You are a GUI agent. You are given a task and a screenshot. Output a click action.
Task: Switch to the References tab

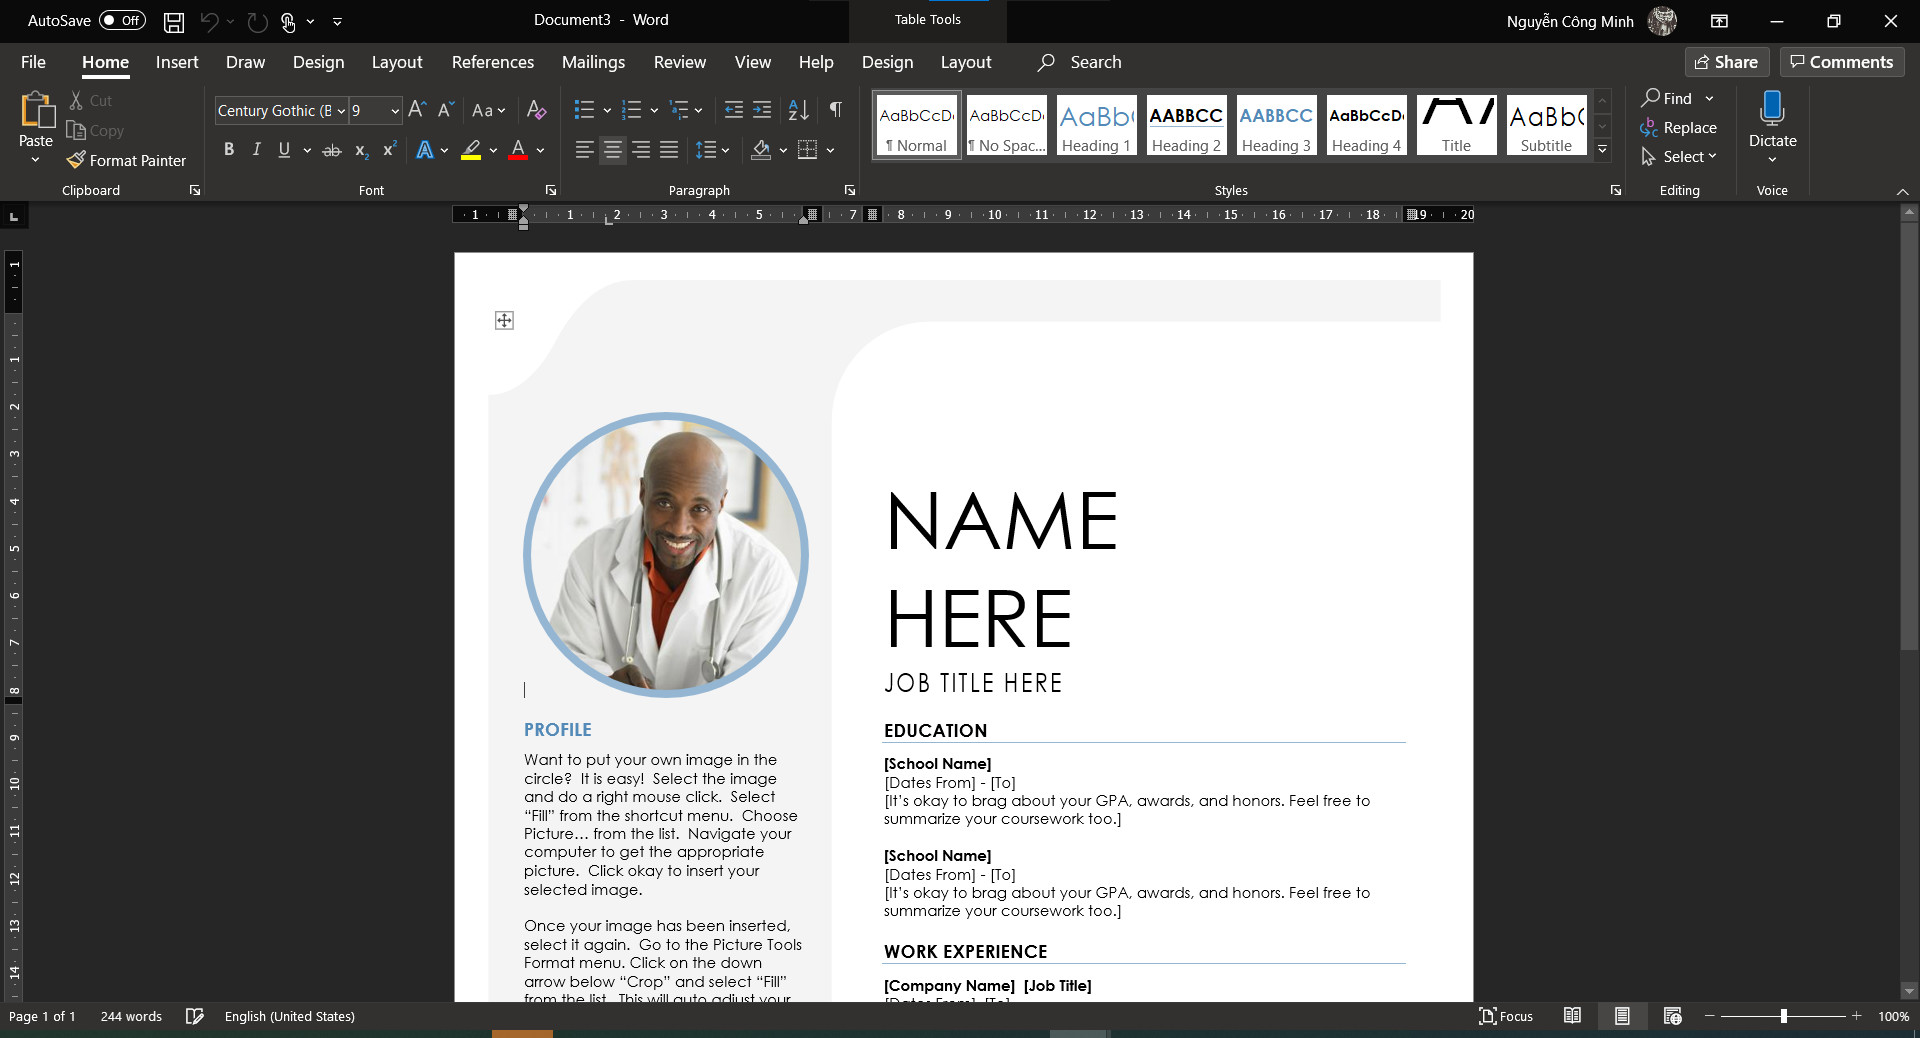tap(492, 62)
